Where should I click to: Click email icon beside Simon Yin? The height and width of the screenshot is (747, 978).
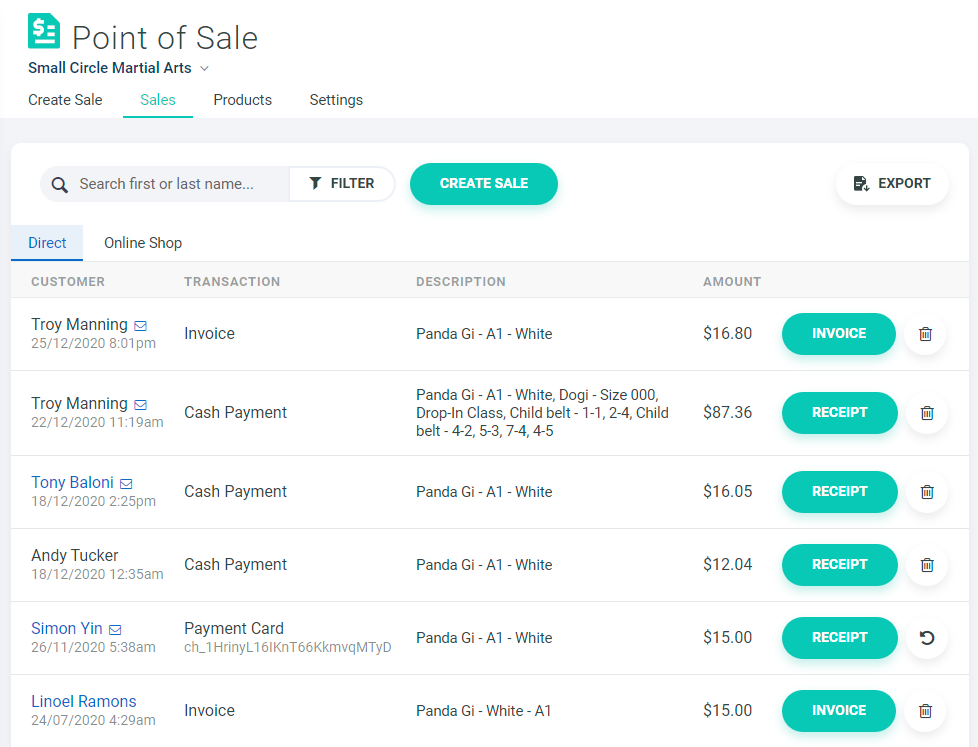pyautogui.click(x=115, y=630)
